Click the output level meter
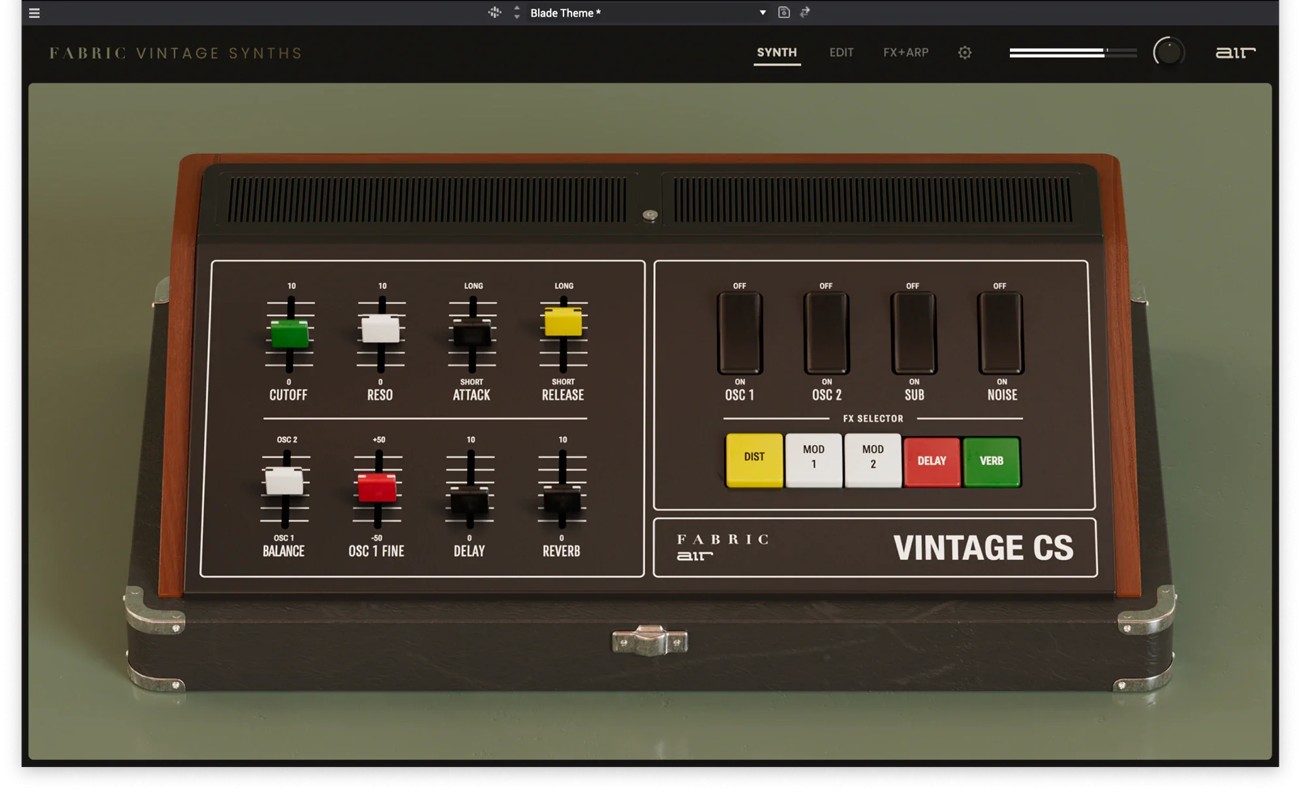Viewport: 1300px width, 792px height. tap(1073, 53)
